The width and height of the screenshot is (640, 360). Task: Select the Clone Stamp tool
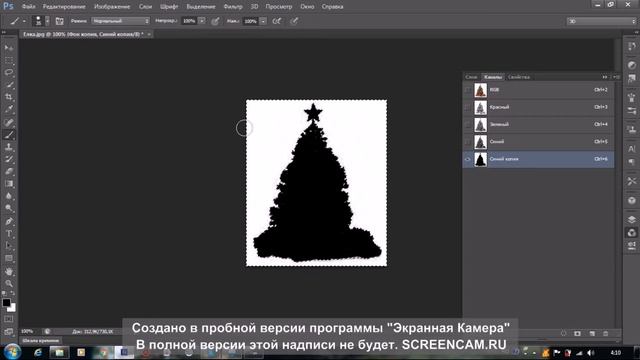tap(9, 147)
